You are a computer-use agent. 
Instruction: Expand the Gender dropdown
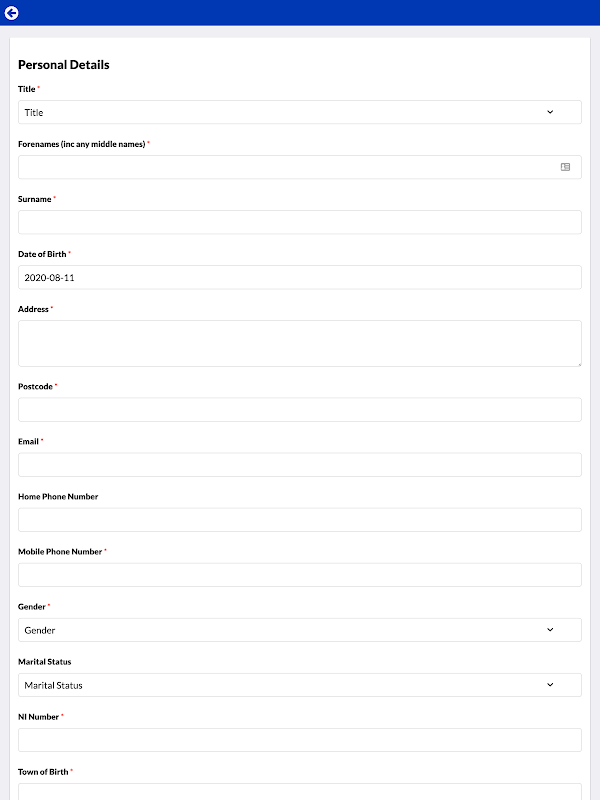tap(300, 630)
